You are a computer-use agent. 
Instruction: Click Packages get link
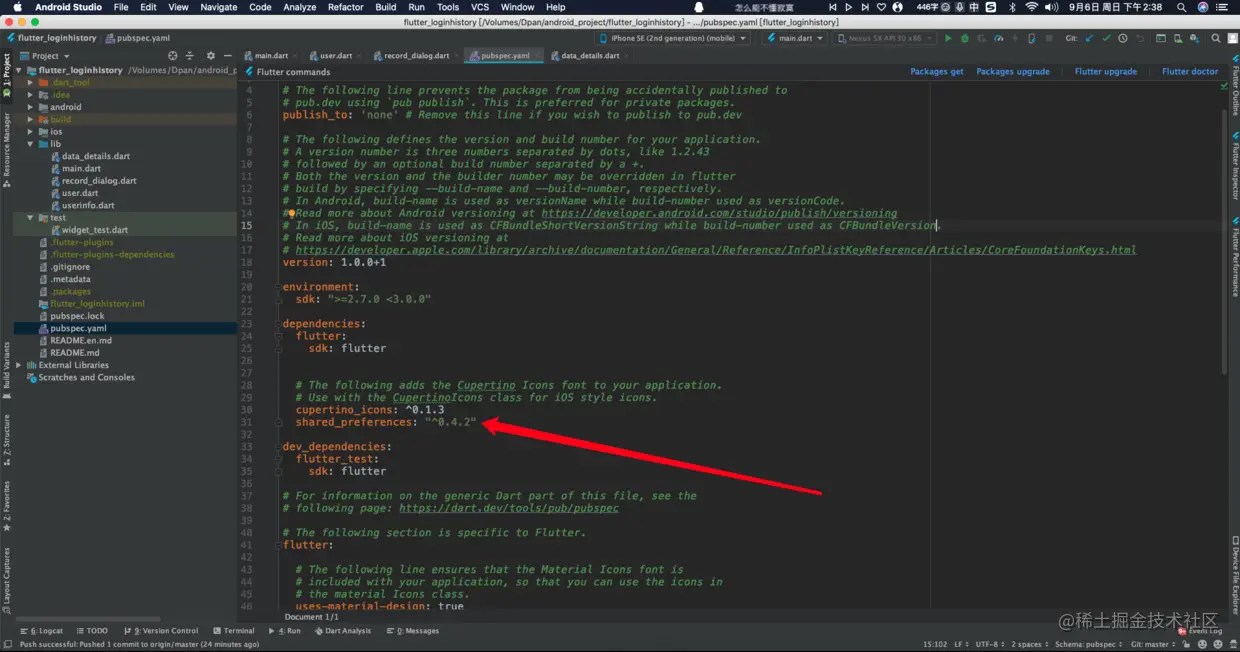pyautogui.click(x=936, y=72)
